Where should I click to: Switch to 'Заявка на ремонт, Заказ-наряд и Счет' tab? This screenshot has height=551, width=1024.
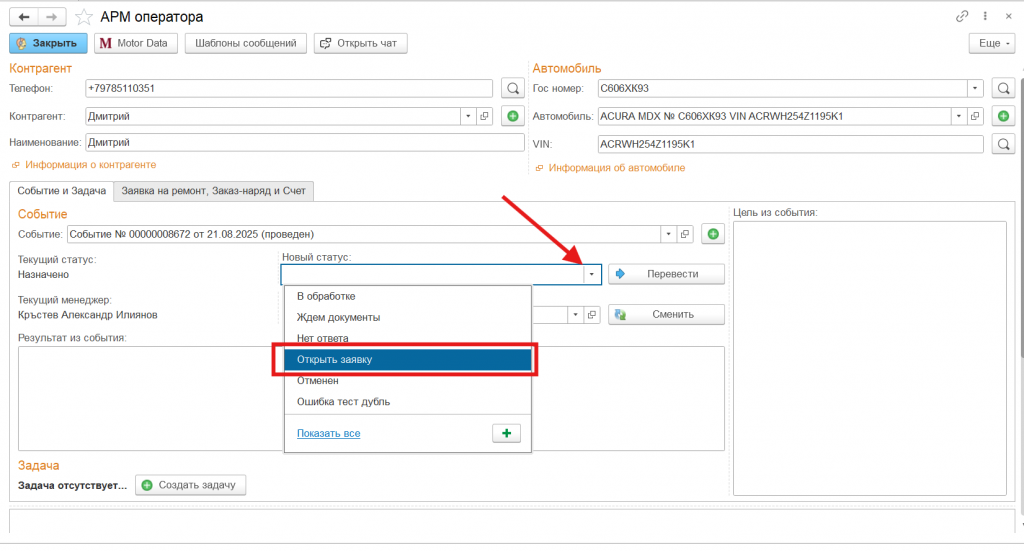pos(215,190)
